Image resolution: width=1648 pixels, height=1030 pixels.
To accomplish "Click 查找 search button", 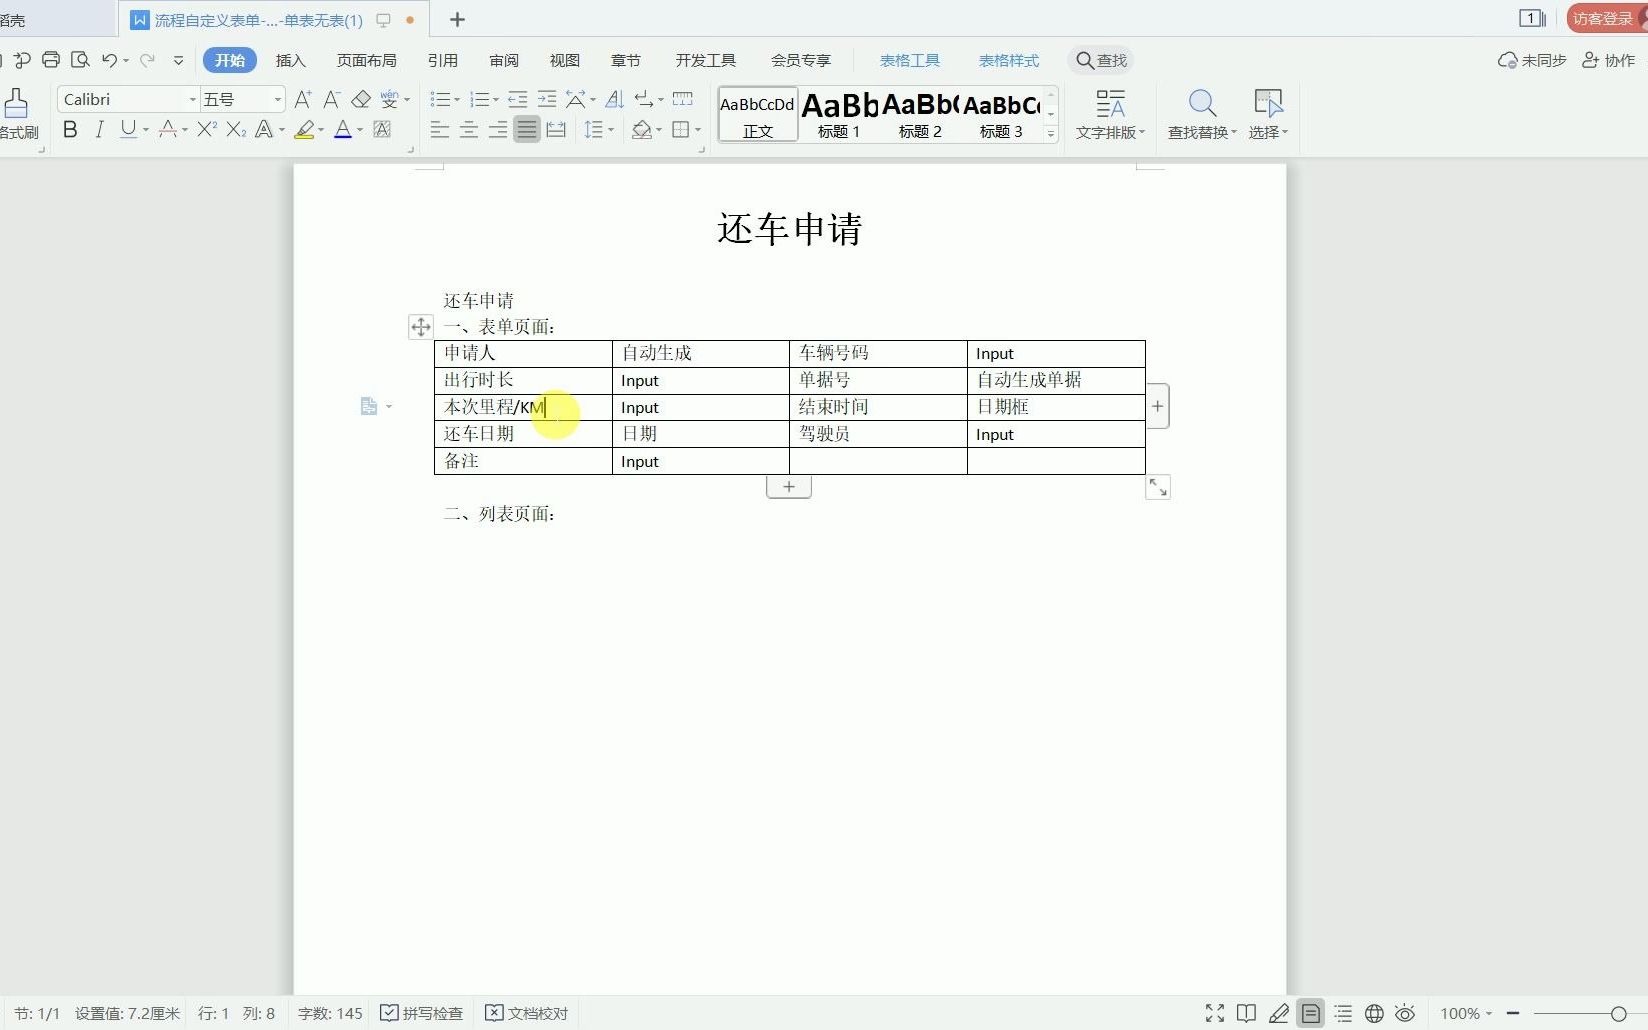I will (1101, 60).
